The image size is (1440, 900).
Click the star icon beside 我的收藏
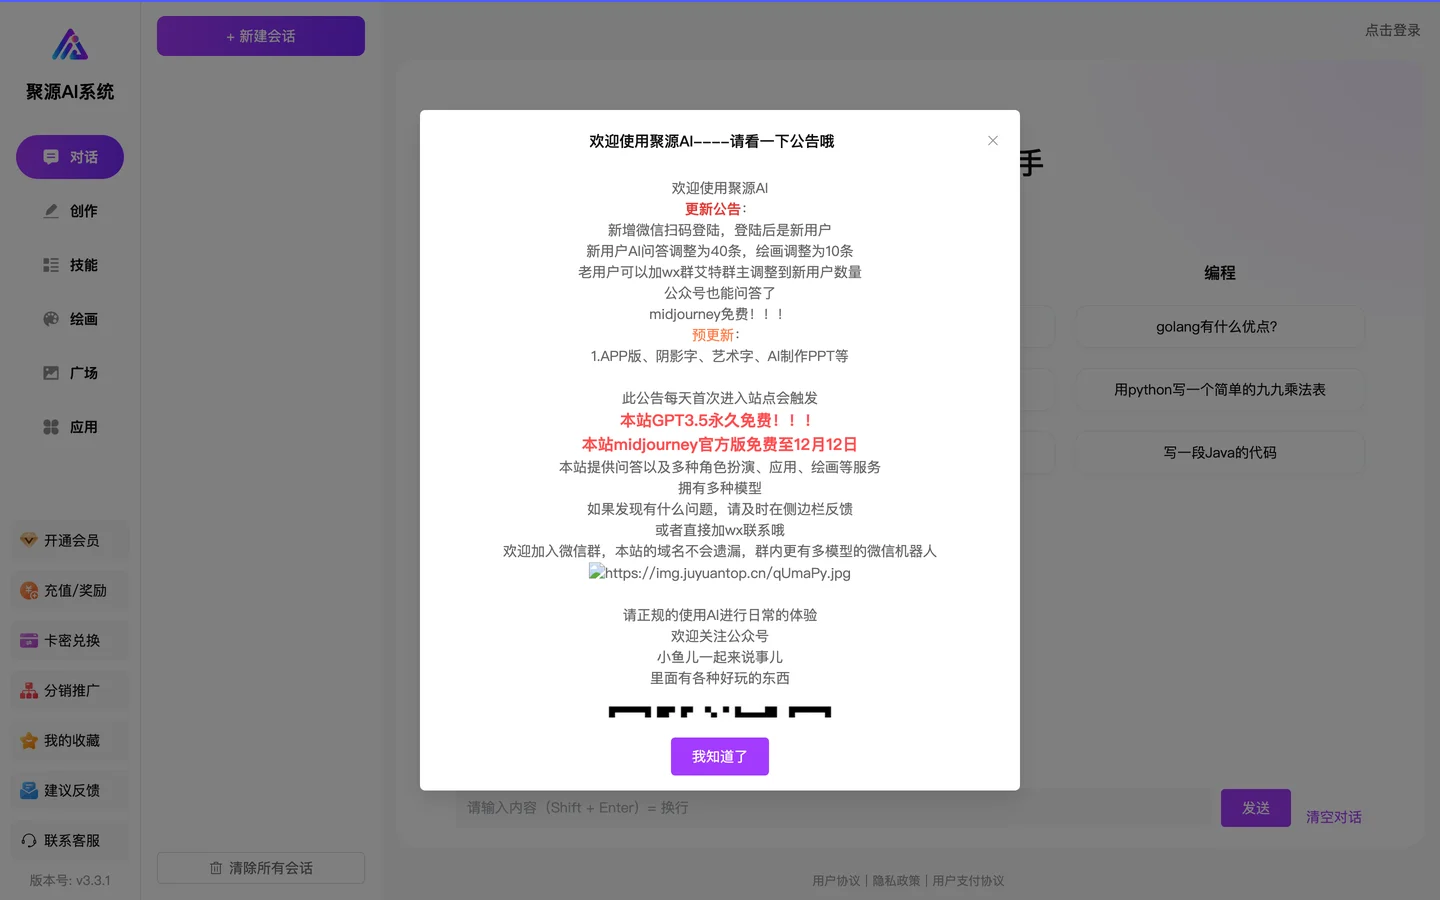29,740
